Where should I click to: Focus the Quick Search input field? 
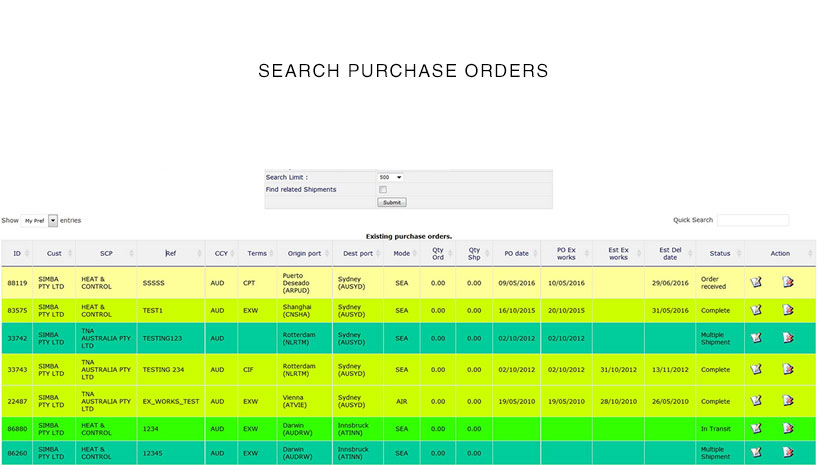pyautogui.click(x=753, y=220)
